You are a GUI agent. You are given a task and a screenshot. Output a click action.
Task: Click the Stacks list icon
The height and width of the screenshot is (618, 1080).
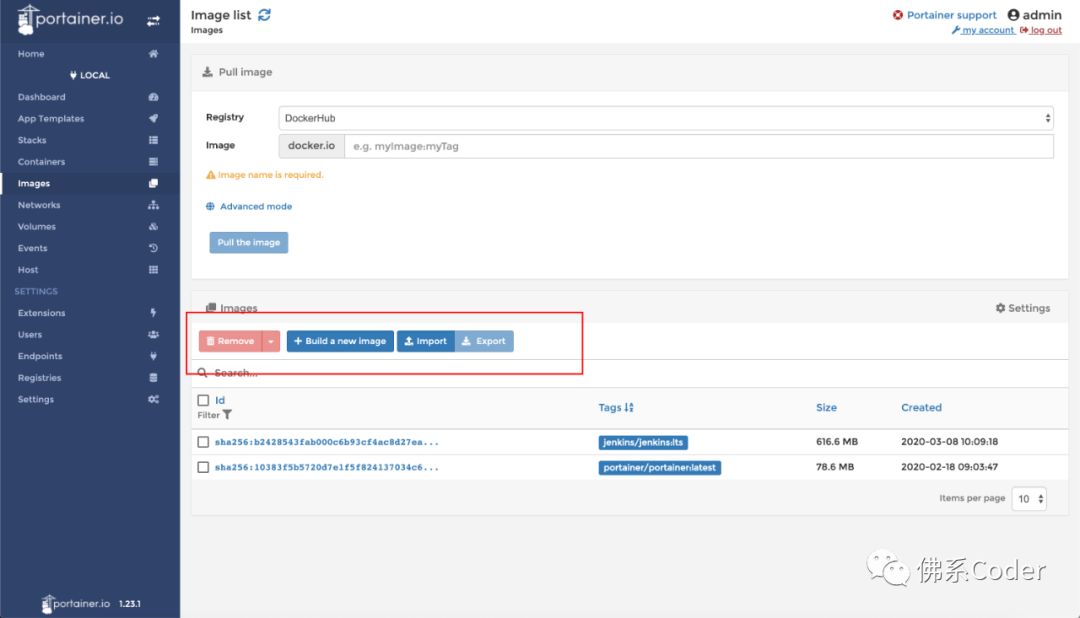153,140
